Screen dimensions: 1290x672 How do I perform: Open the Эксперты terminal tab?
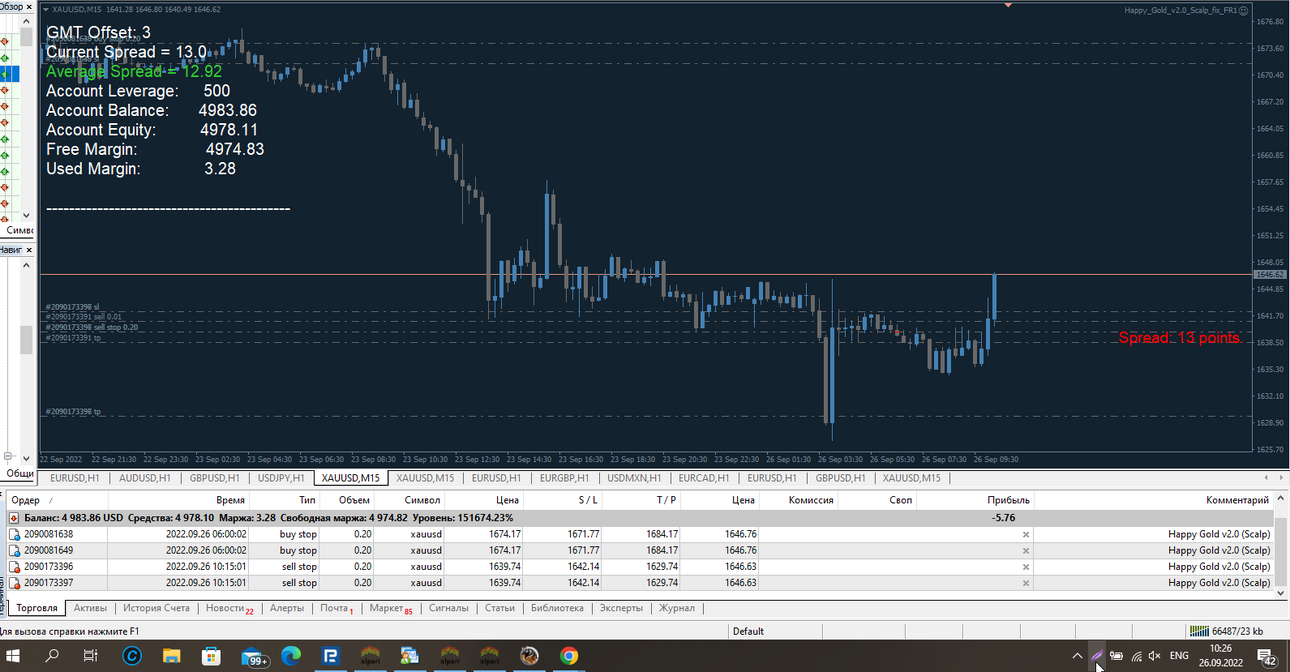621,608
